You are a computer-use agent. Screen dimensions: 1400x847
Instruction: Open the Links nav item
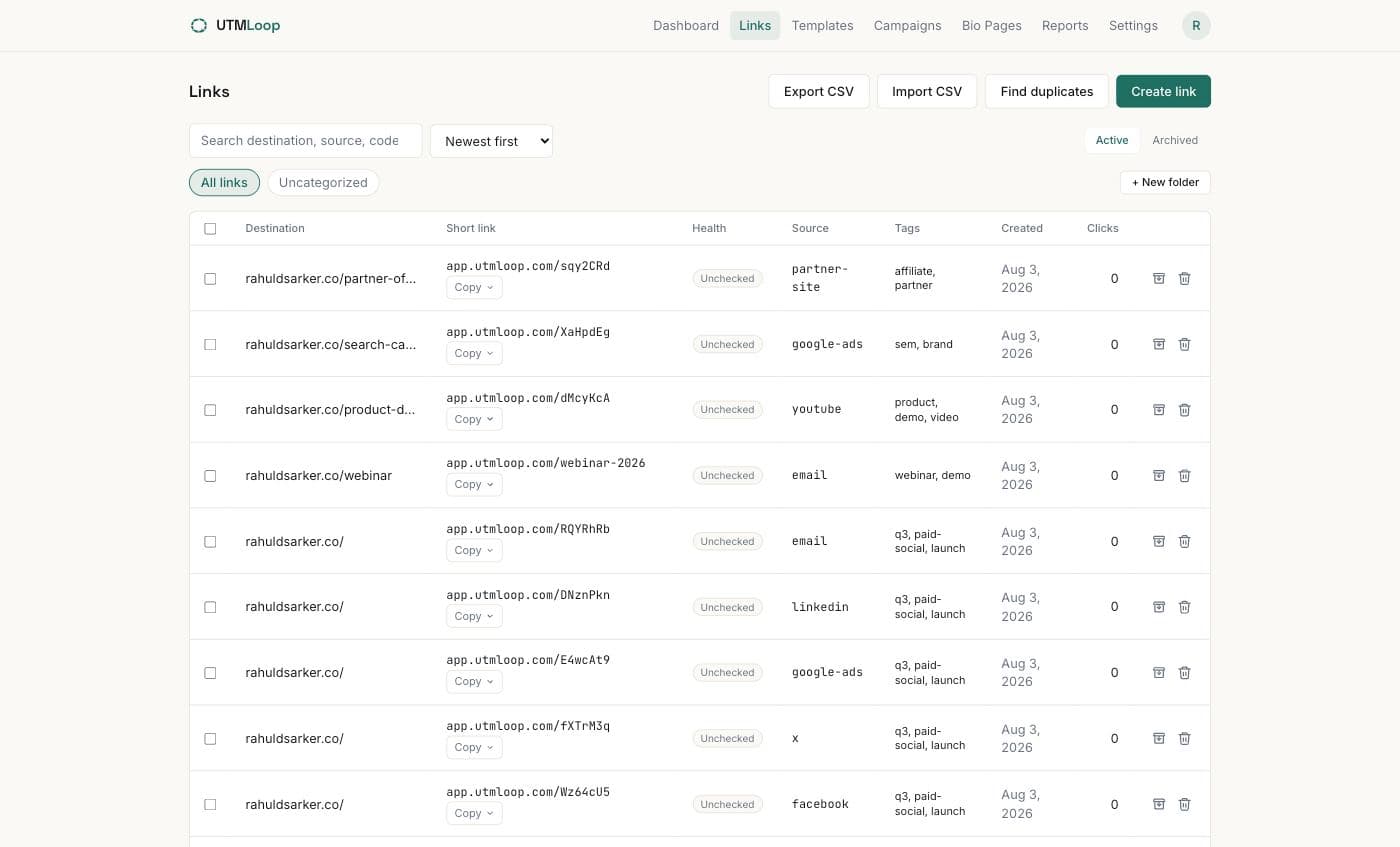(755, 25)
